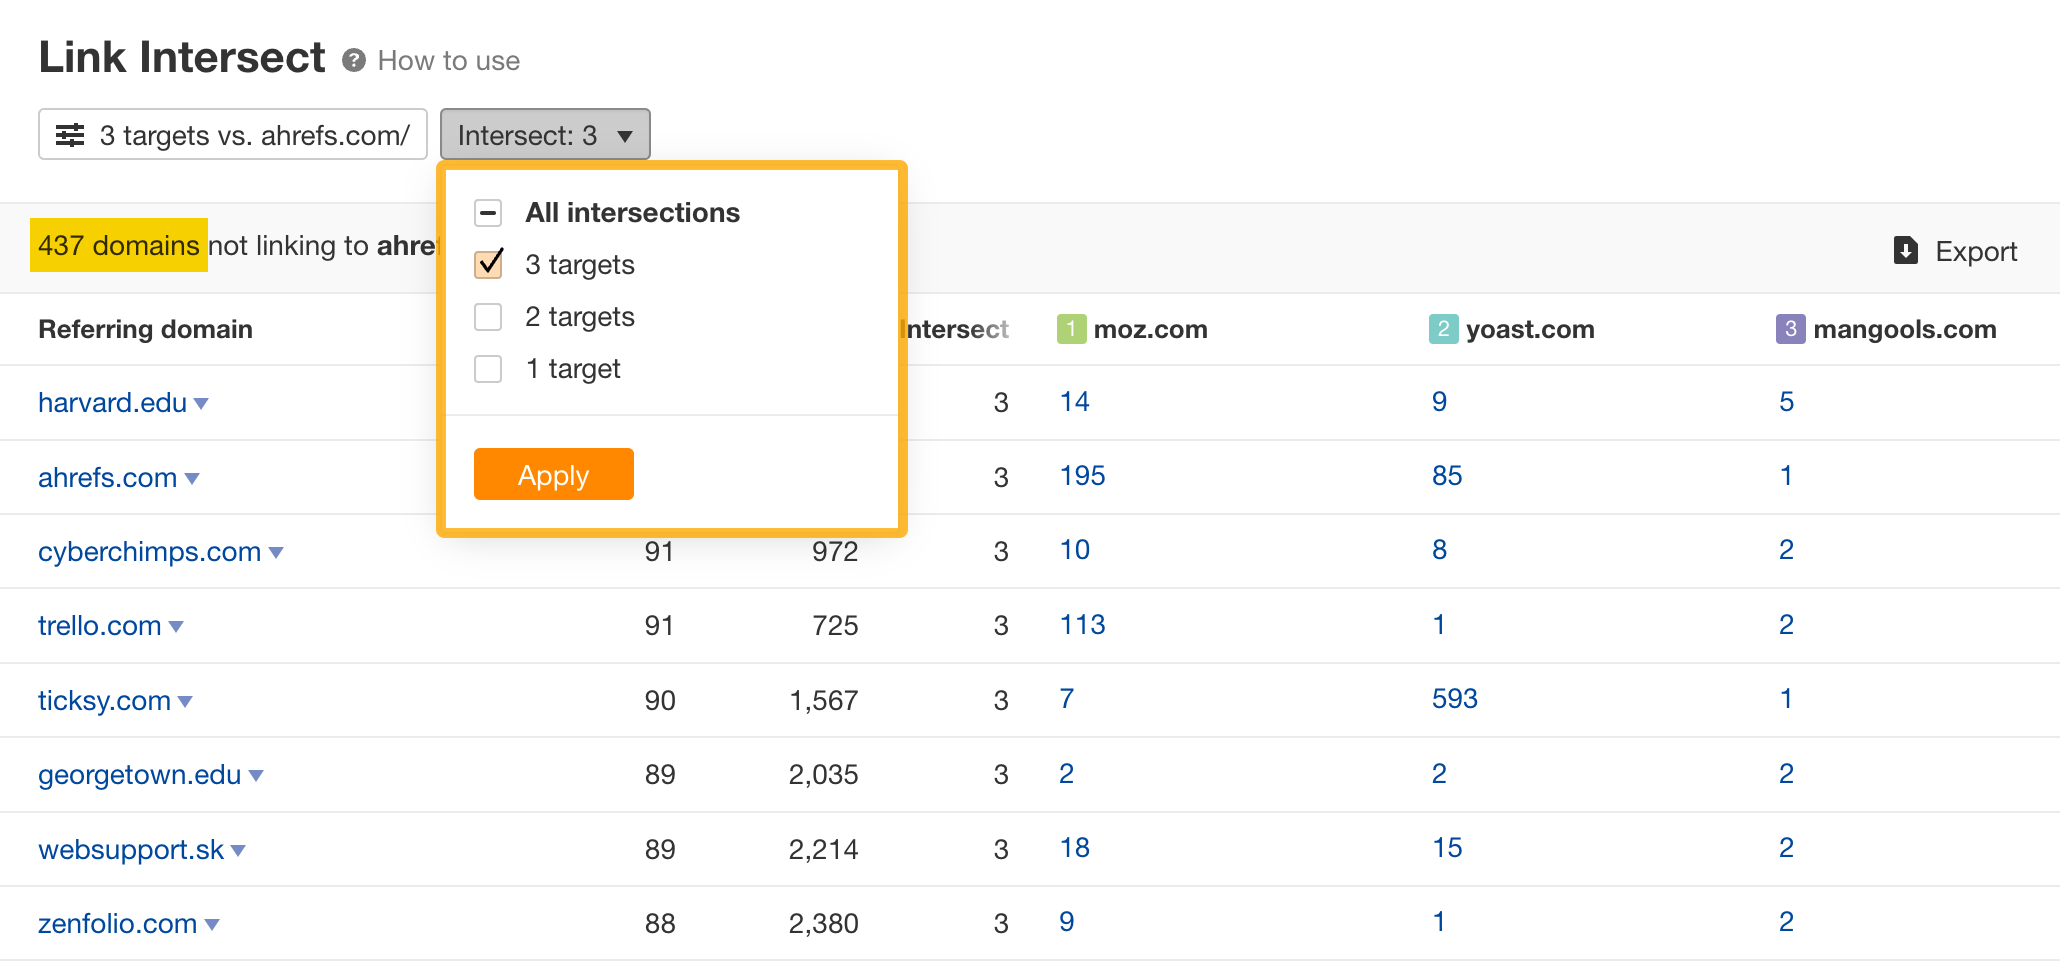Viewport: 2060px width, 966px height.
Task: Click the Apply button
Action: coord(553,474)
